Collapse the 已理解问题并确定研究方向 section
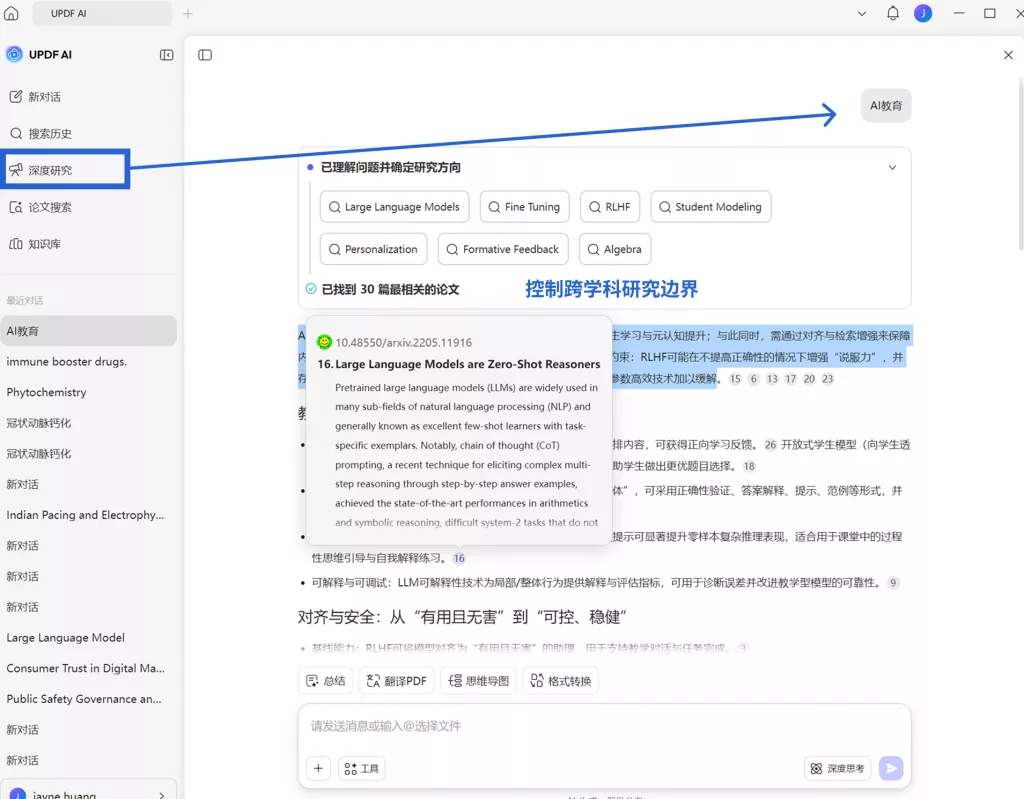Image resolution: width=1024 pixels, height=799 pixels. 892,167
